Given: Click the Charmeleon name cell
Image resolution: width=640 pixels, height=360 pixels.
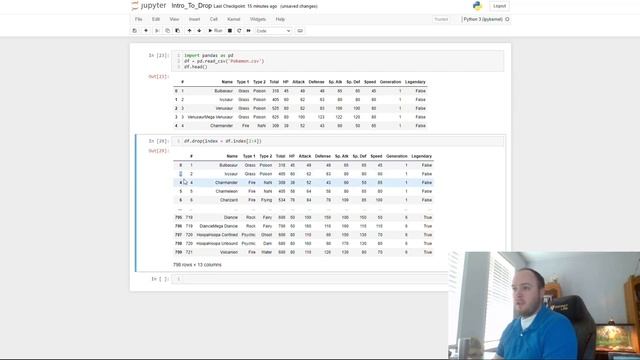Looking at the screenshot, I should pyautogui.click(x=227, y=191).
